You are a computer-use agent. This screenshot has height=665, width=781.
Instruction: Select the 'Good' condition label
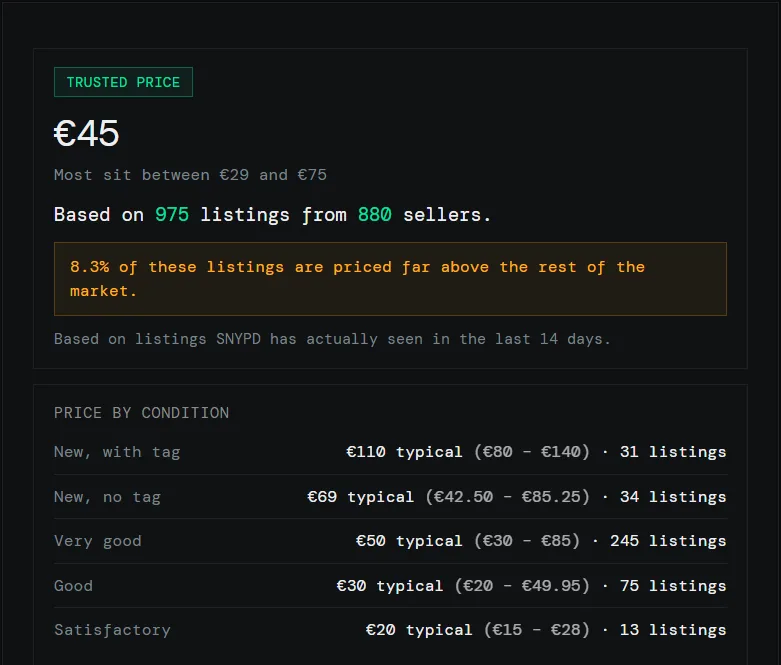pyautogui.click(x=73, y=586)
